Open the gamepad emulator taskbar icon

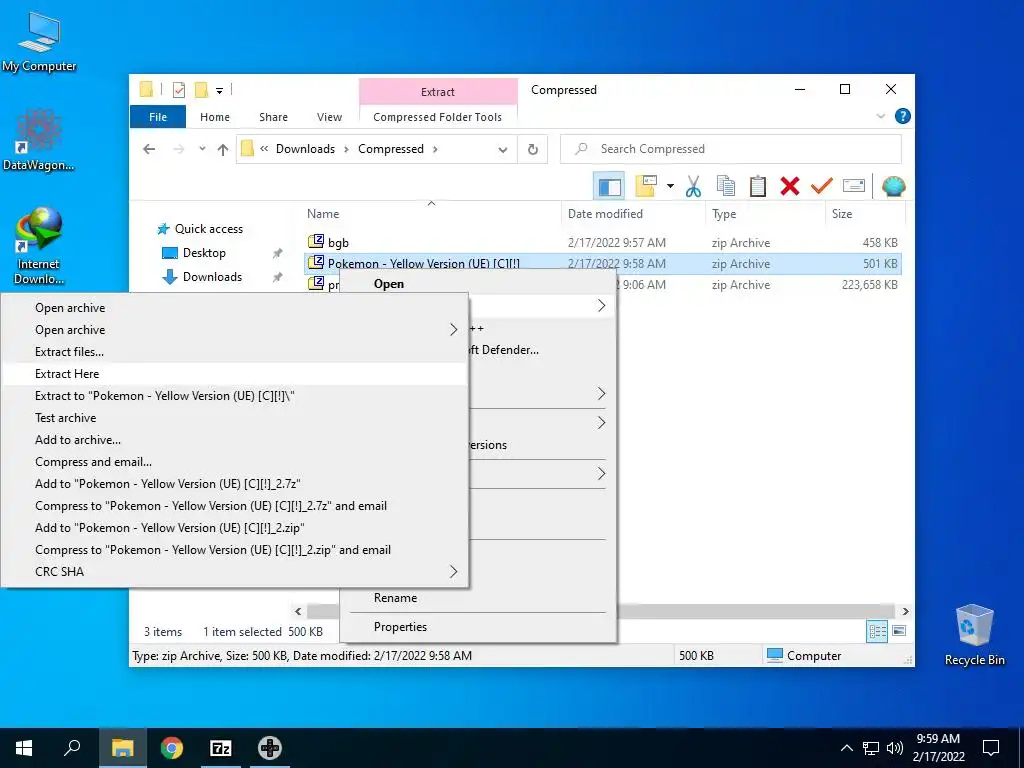click(270, 748)
